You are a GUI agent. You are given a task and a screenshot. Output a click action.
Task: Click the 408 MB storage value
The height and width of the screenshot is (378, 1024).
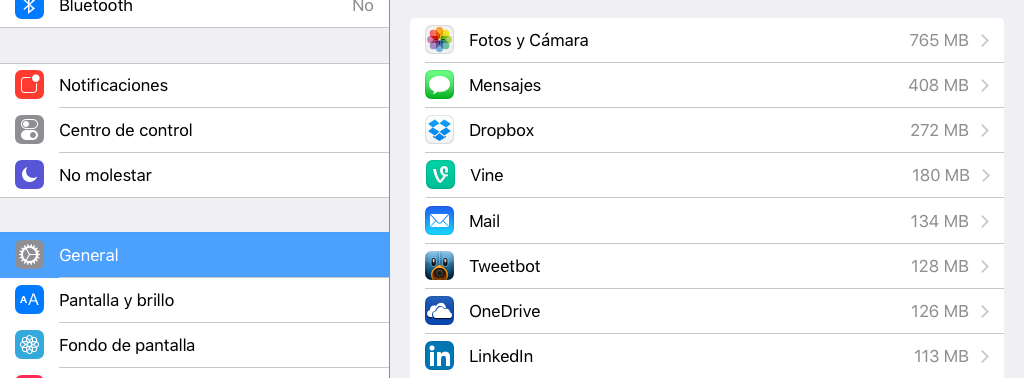coord(938,86)
